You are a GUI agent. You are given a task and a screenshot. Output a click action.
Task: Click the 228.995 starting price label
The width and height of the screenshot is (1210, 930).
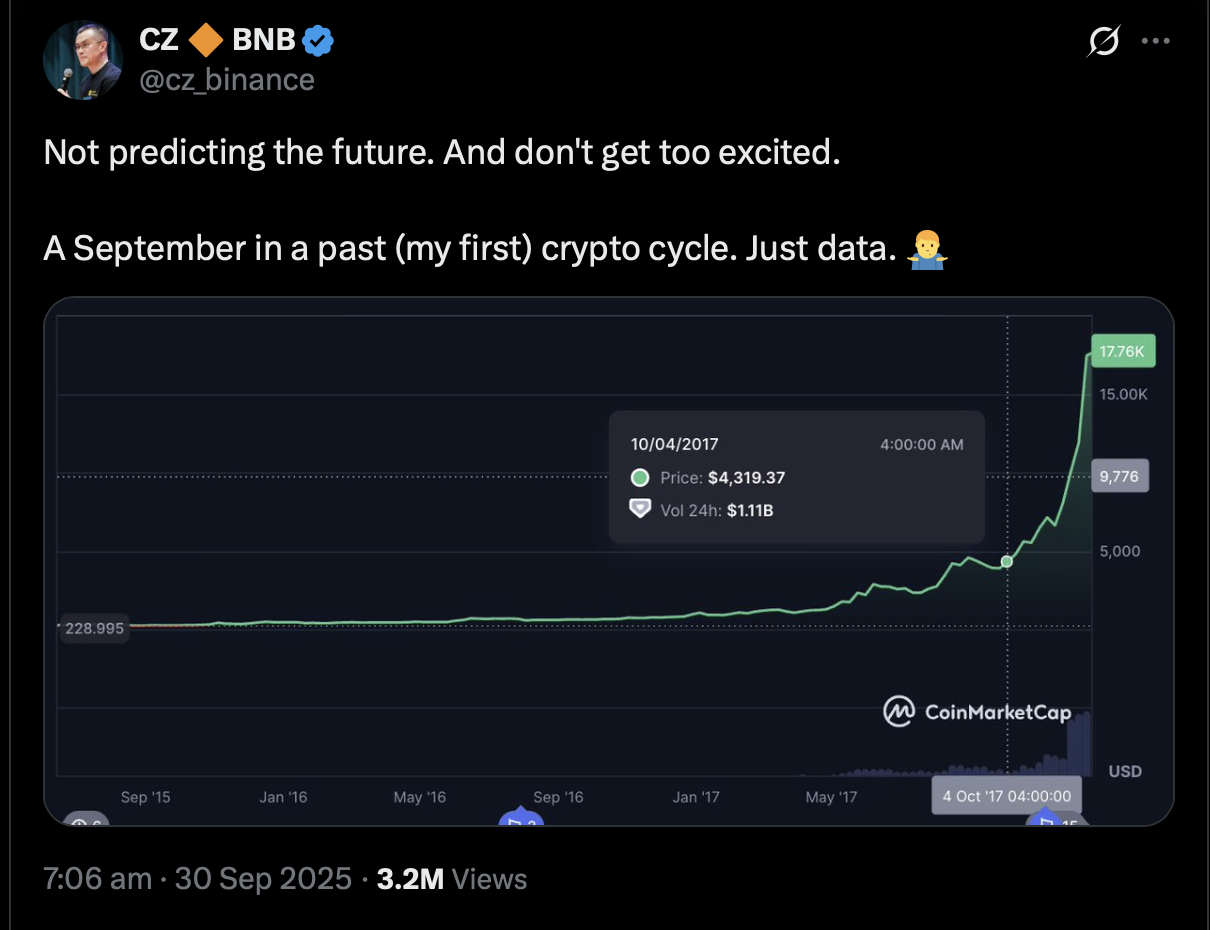click(94, 629)
